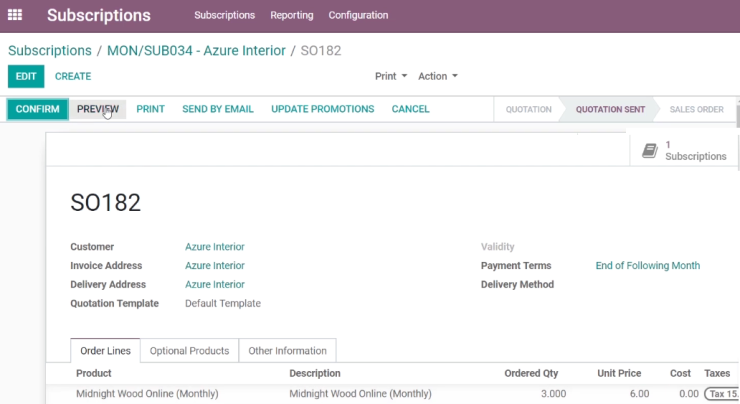
Task: Navigate to Subscriptions breadcrumb
Action: point(50,50)
